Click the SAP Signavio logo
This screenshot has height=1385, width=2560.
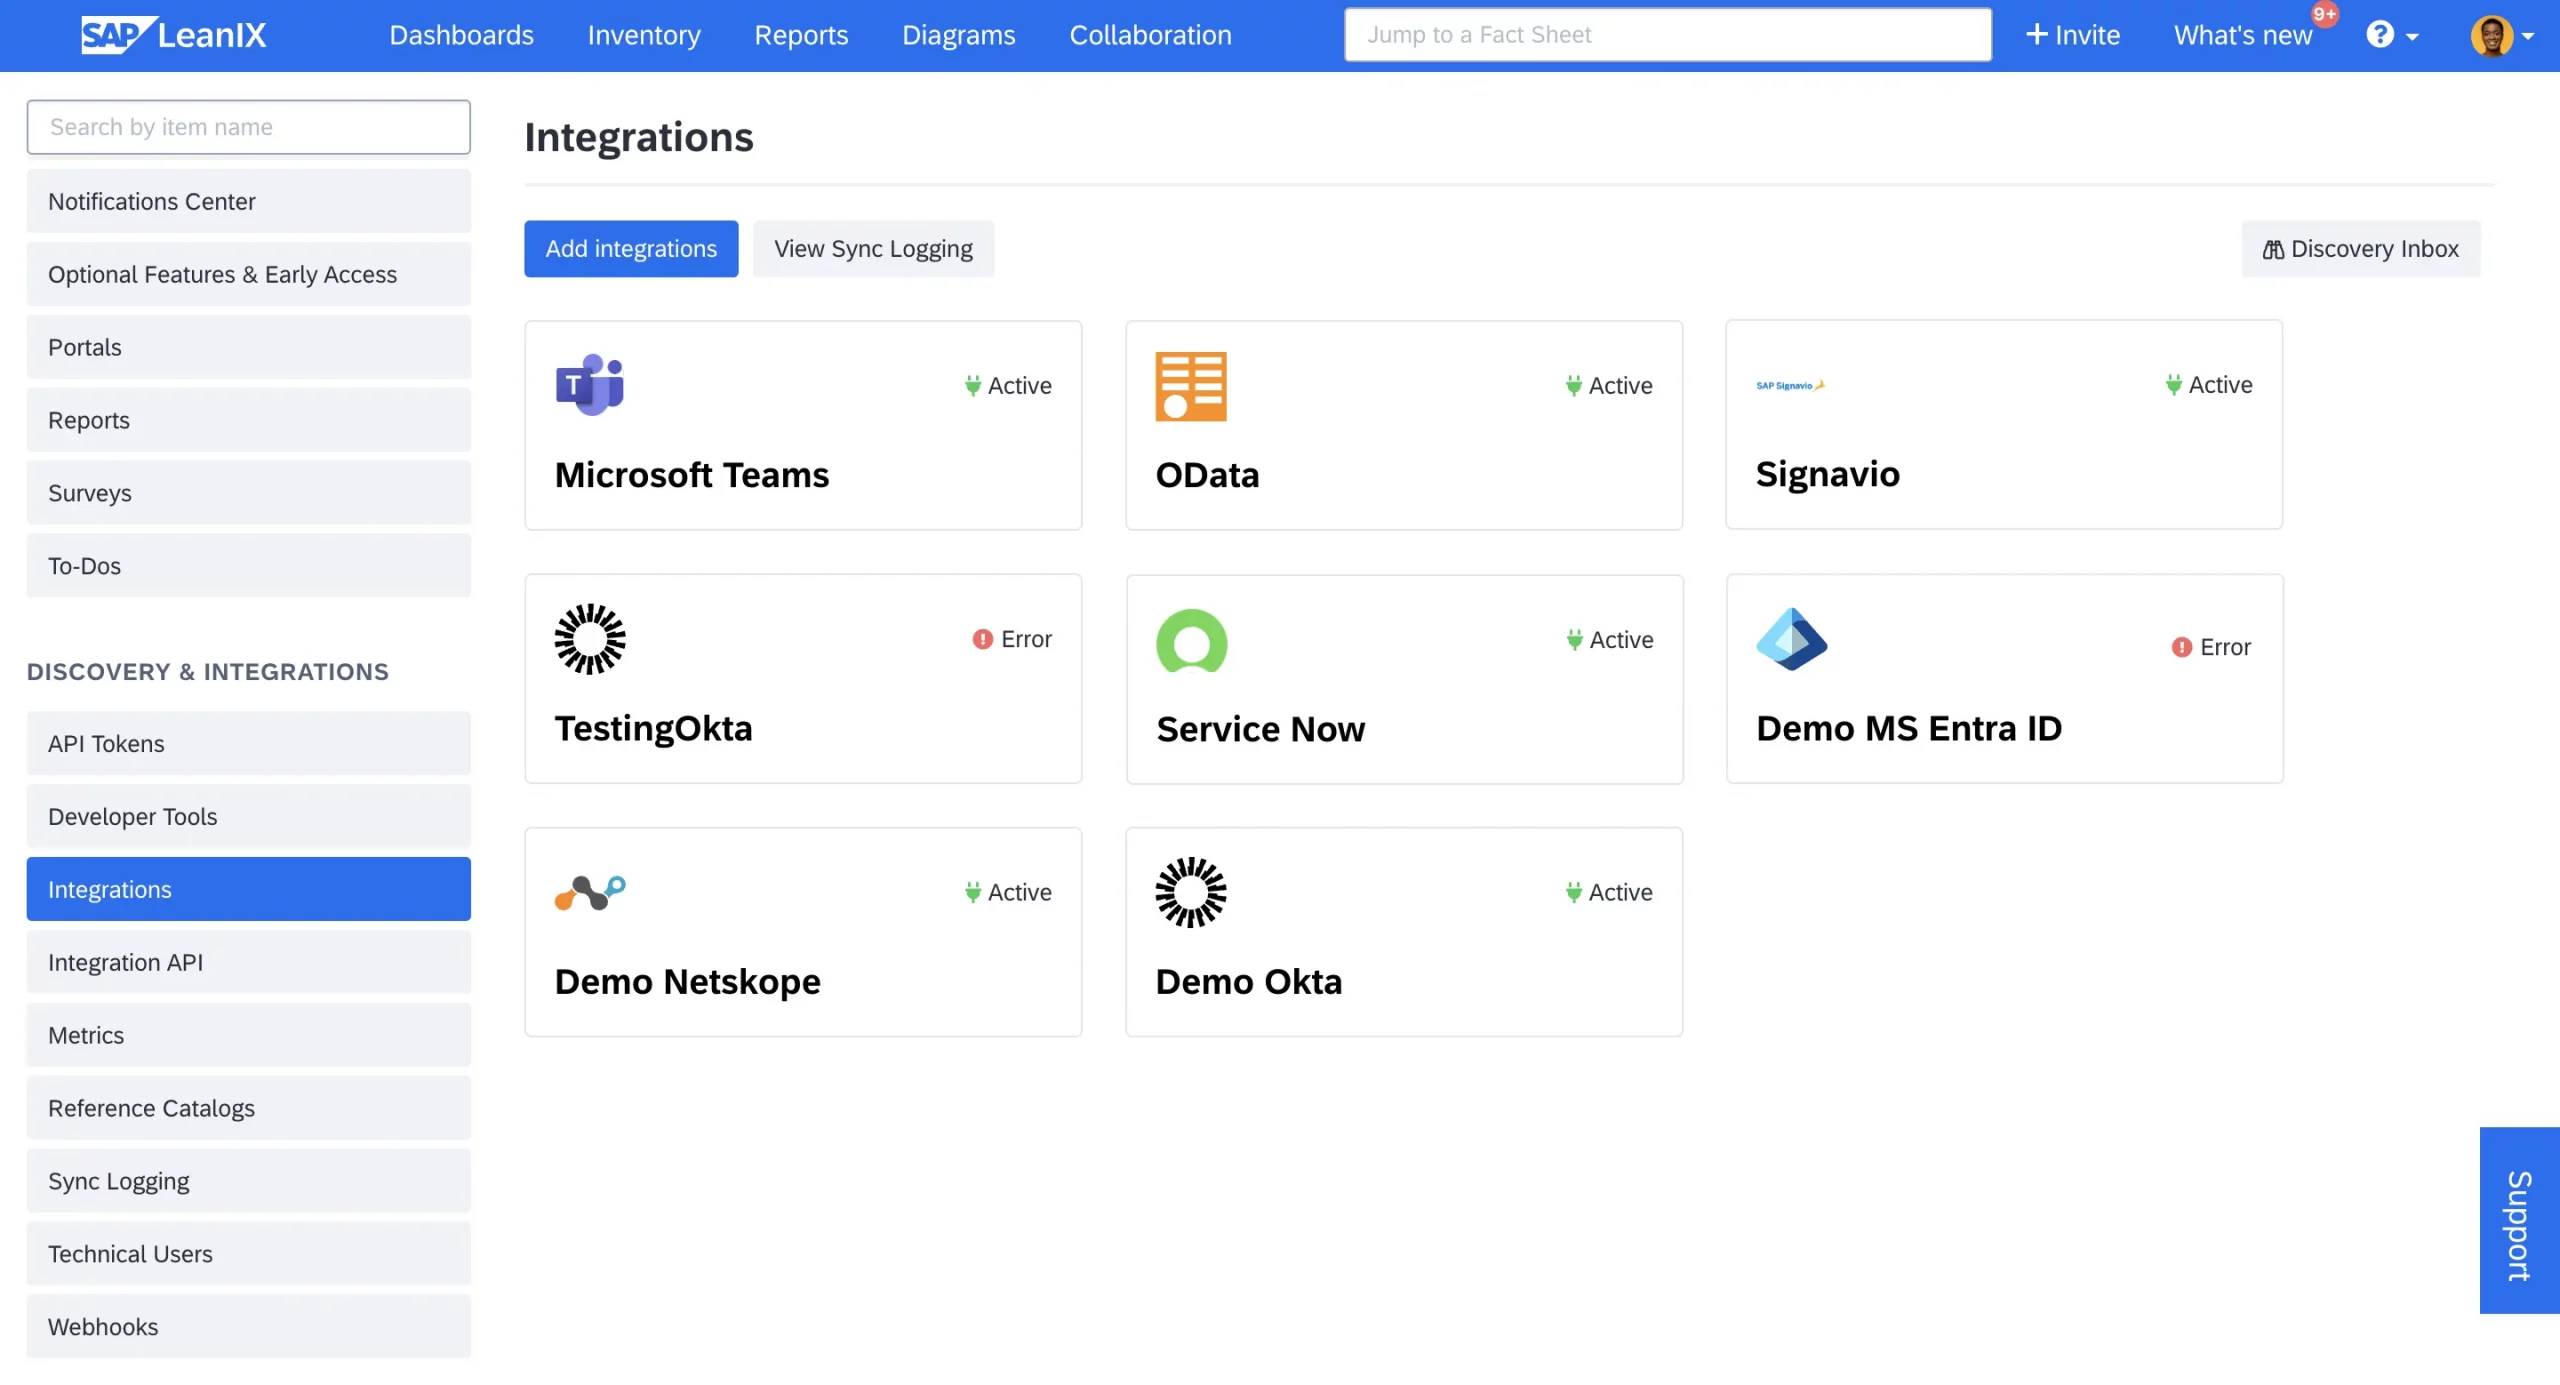click(x=1790, y=385)
